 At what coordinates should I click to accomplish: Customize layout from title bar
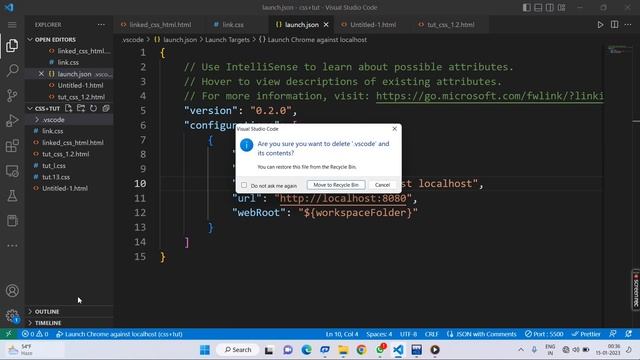pos(562,8)
